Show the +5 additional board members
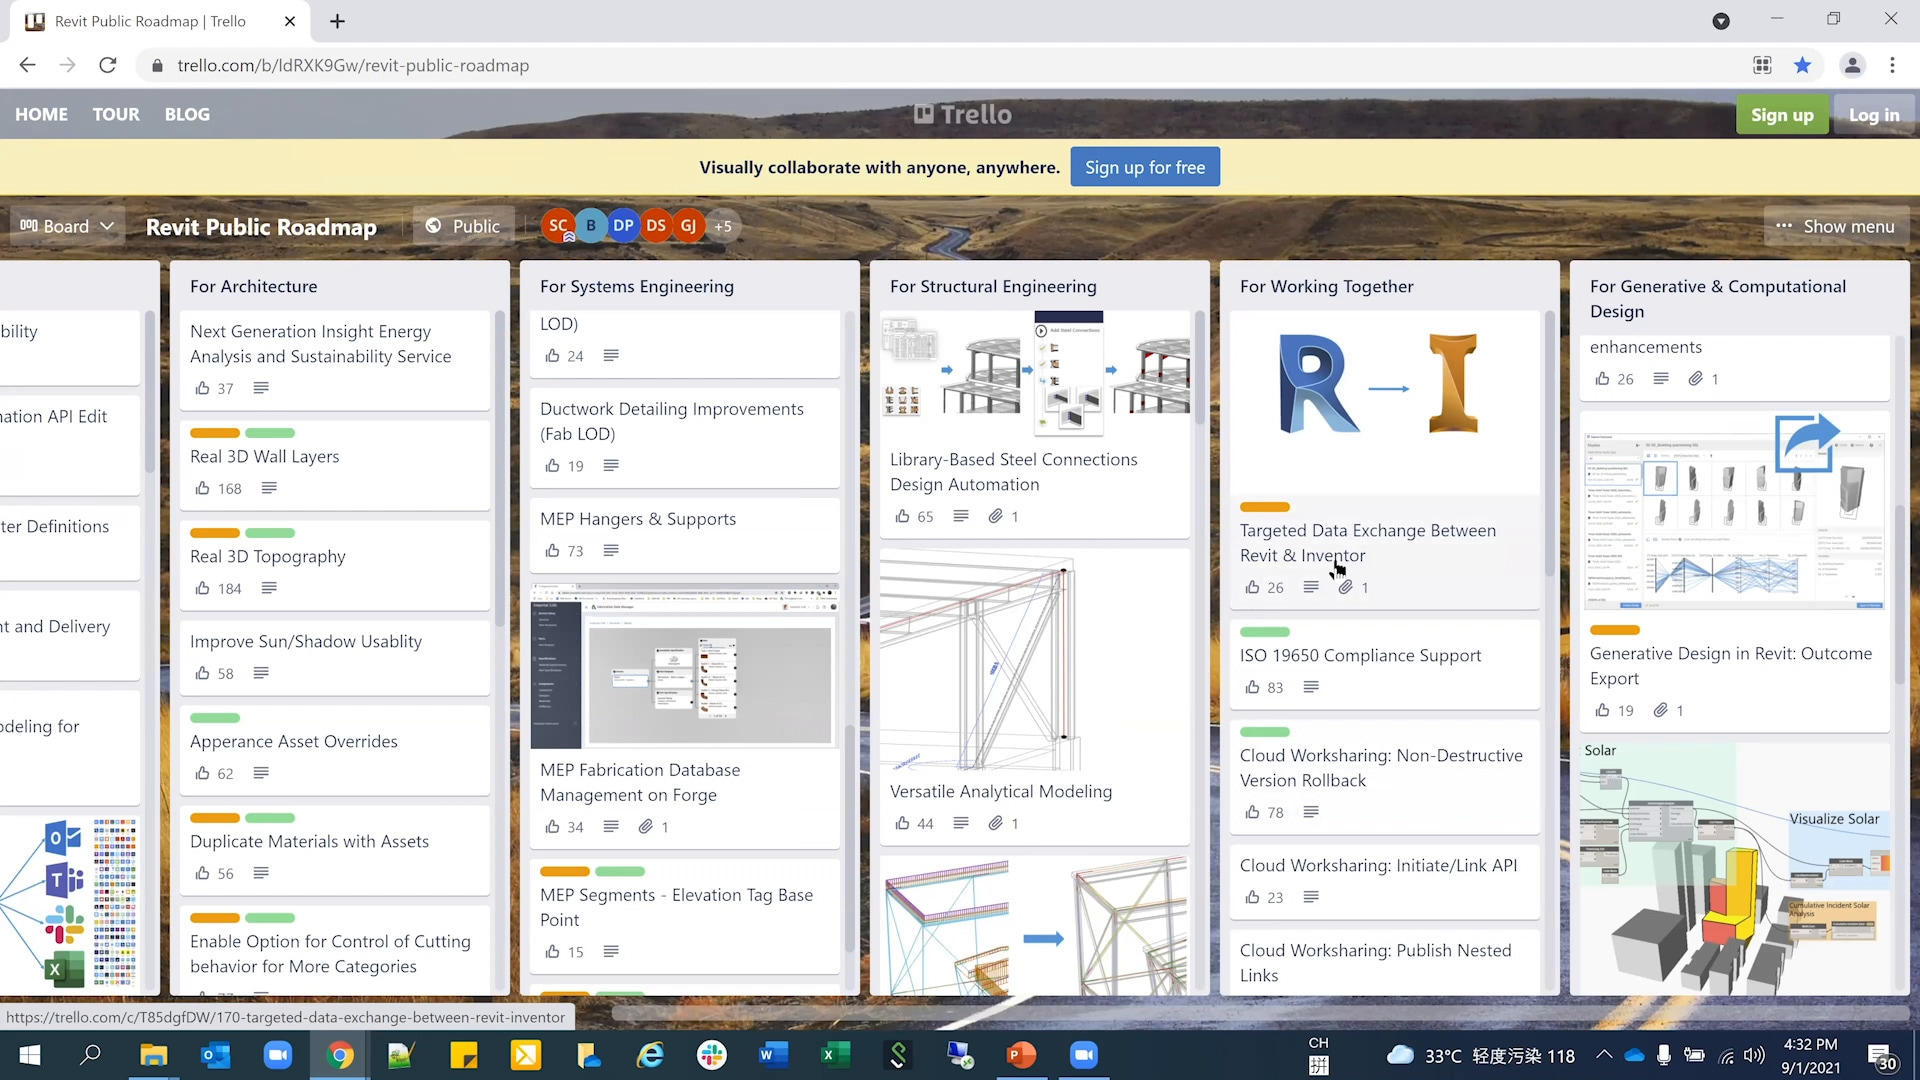The image size is (1920, 1080). [x=722, y=226]
